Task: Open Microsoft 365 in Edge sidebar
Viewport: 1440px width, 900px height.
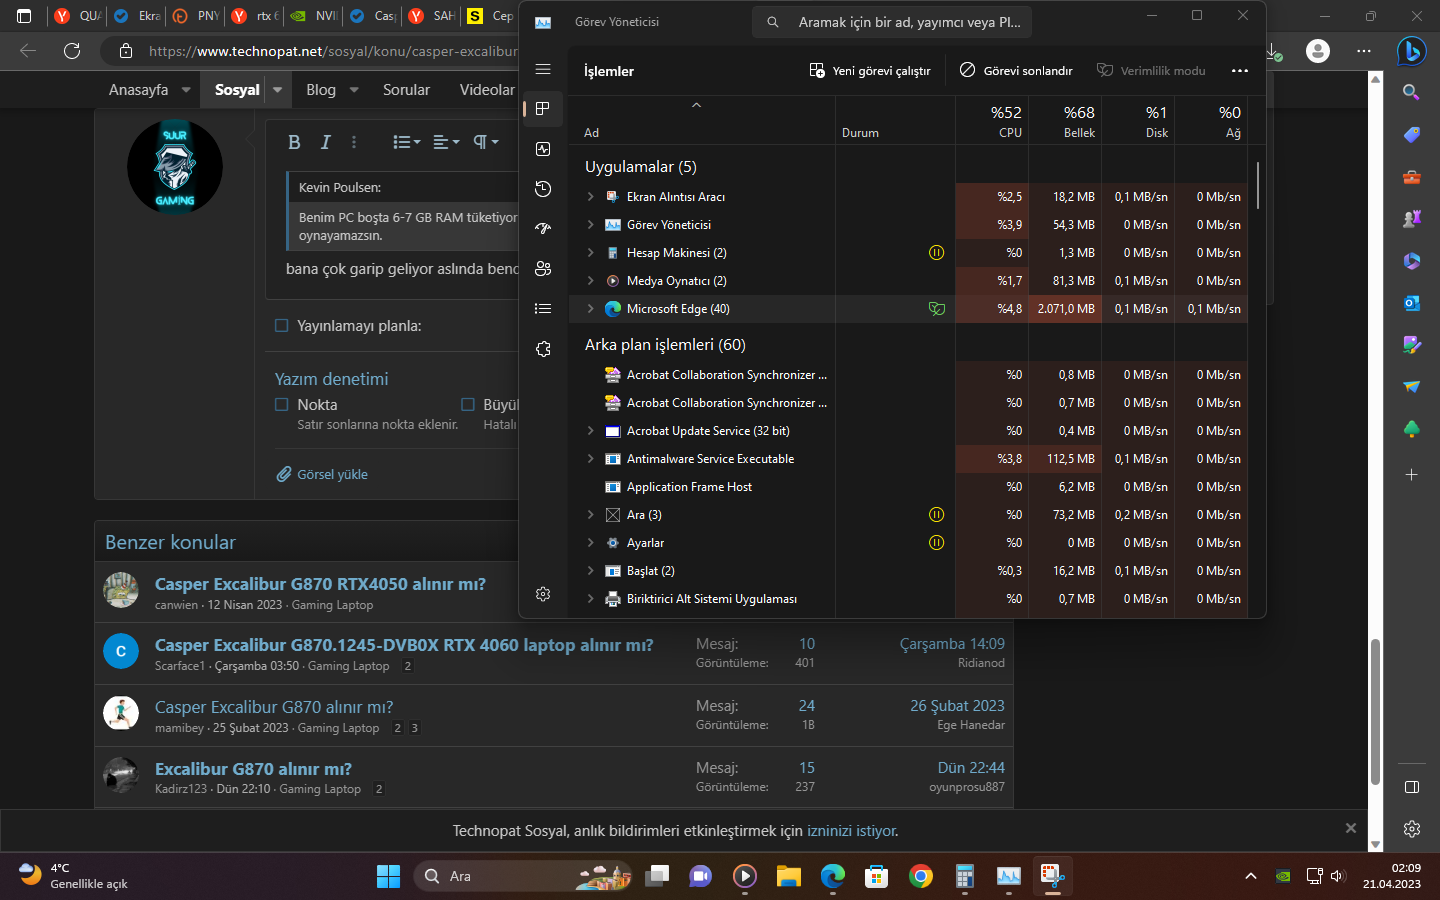Action: [1411, 261]
